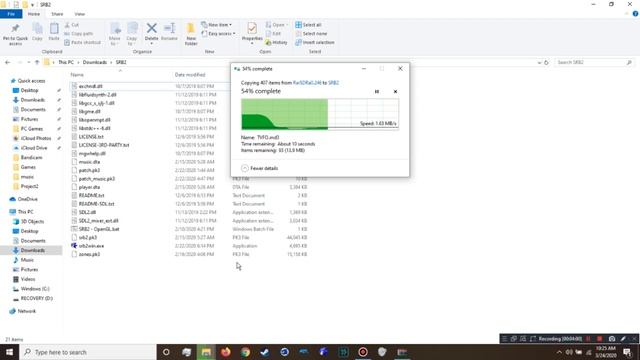Switch to the View ribbon tab

click(x=80, y=14)
